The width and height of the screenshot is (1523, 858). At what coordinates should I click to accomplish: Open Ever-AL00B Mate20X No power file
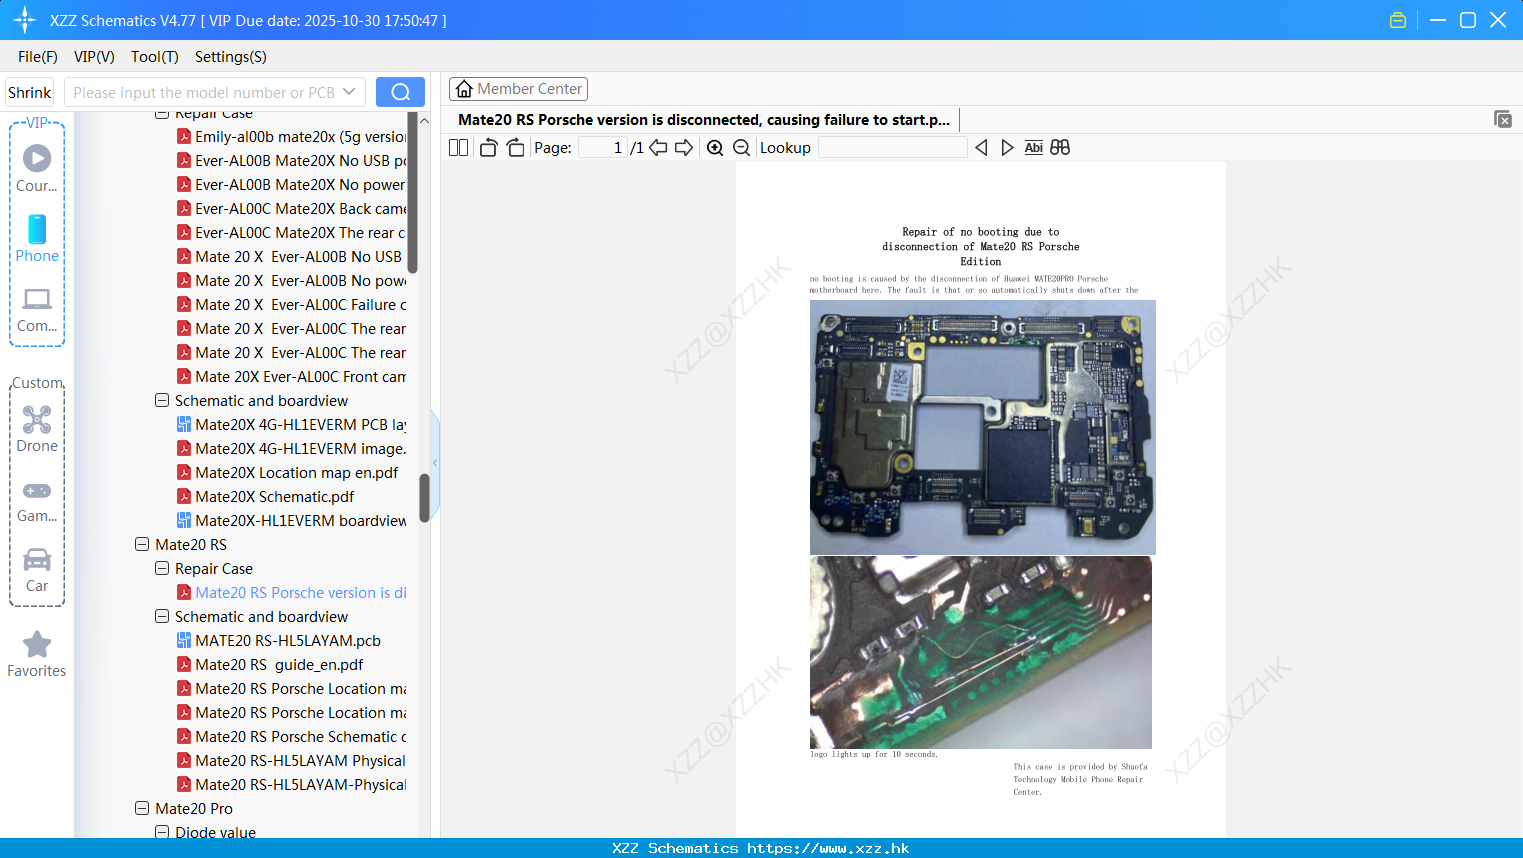(291, 185)
